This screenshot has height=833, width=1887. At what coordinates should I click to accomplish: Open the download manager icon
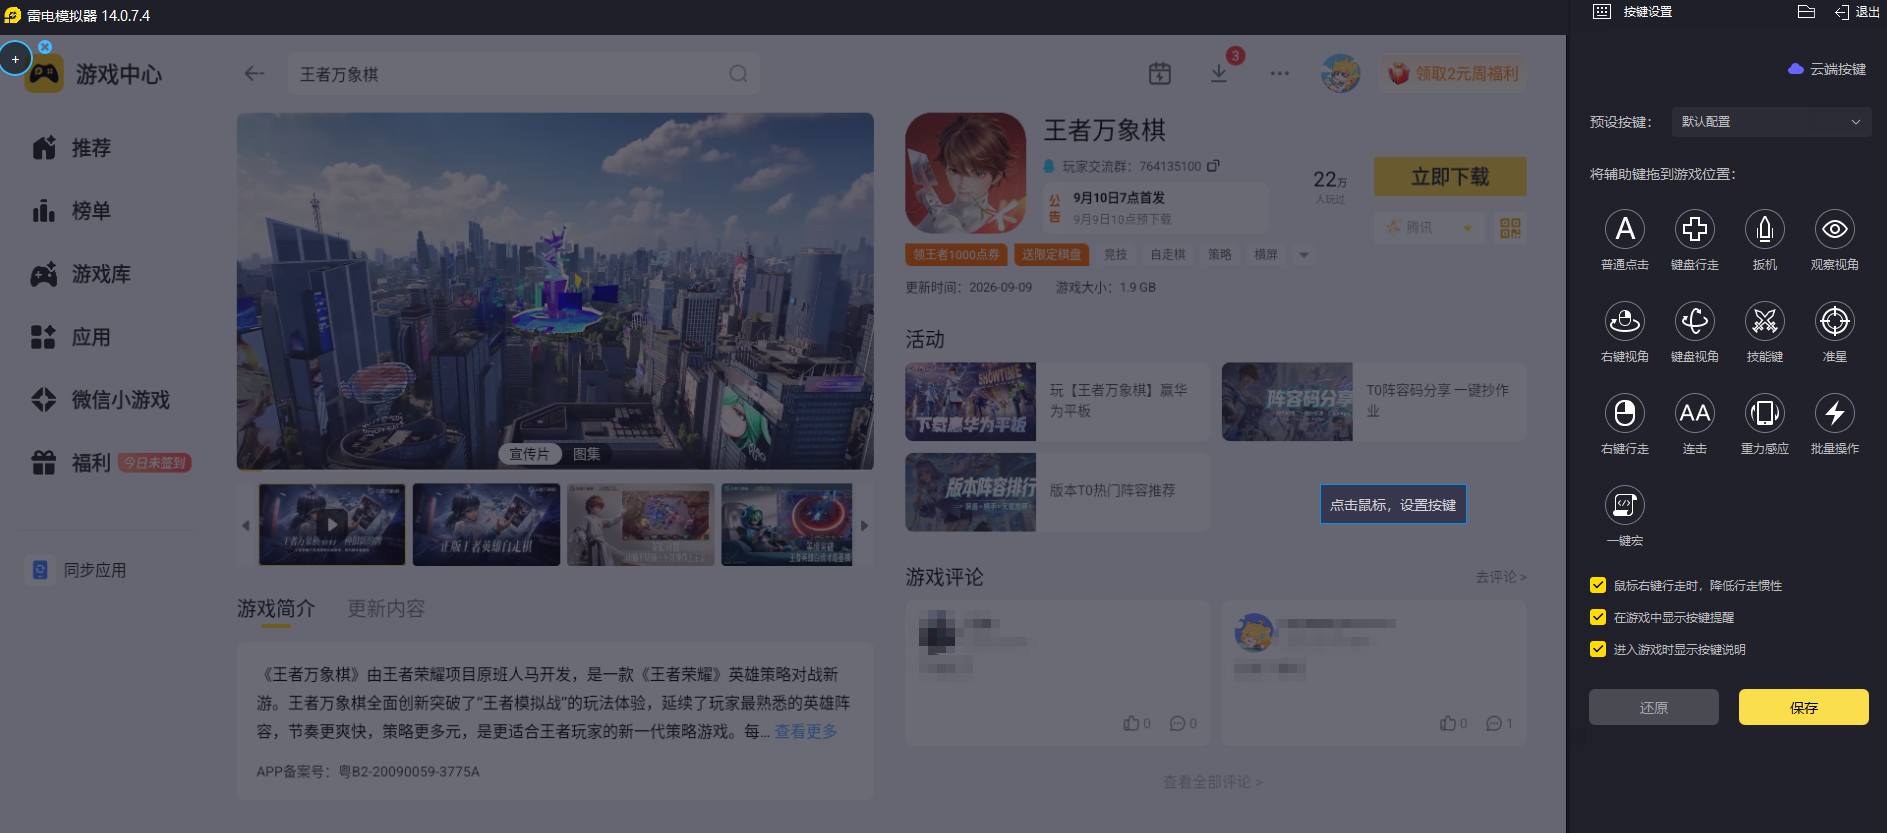(x=1219, y=74)
